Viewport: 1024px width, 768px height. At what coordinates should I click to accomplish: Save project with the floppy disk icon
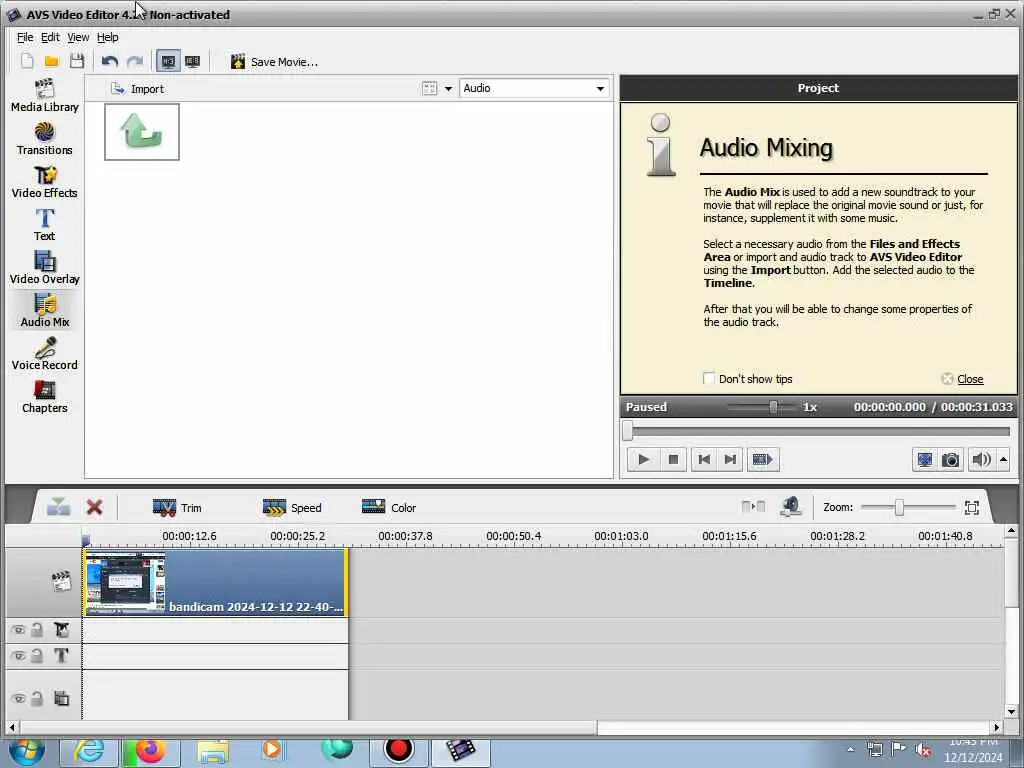click(76, 61)
